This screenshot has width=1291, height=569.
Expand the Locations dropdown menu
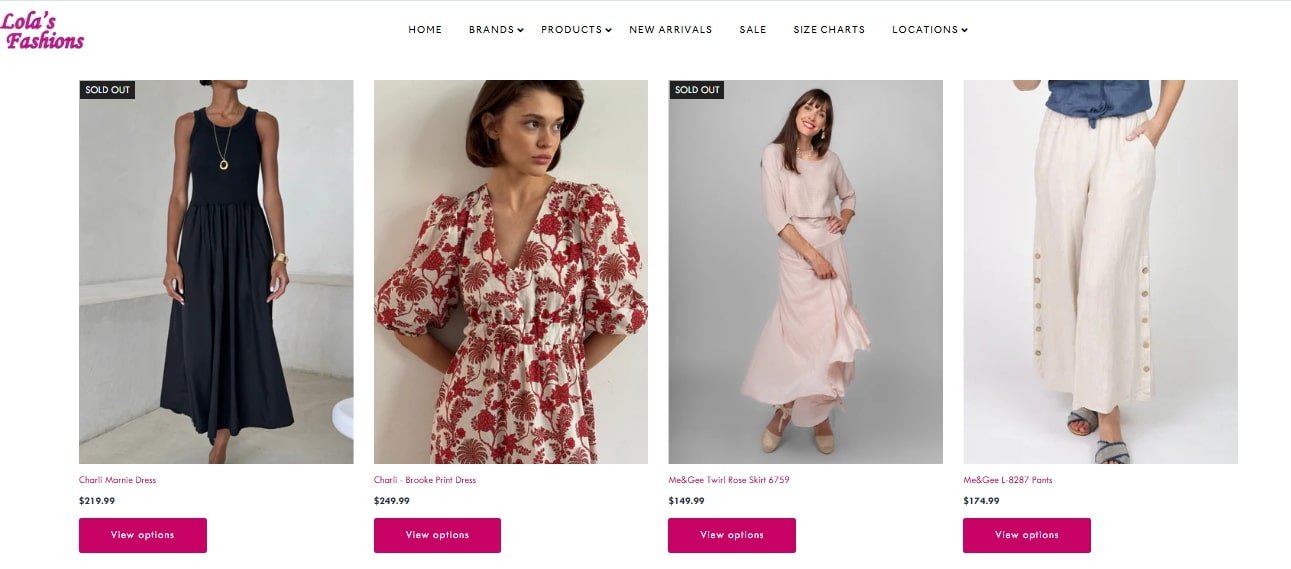tap(929, 30)
